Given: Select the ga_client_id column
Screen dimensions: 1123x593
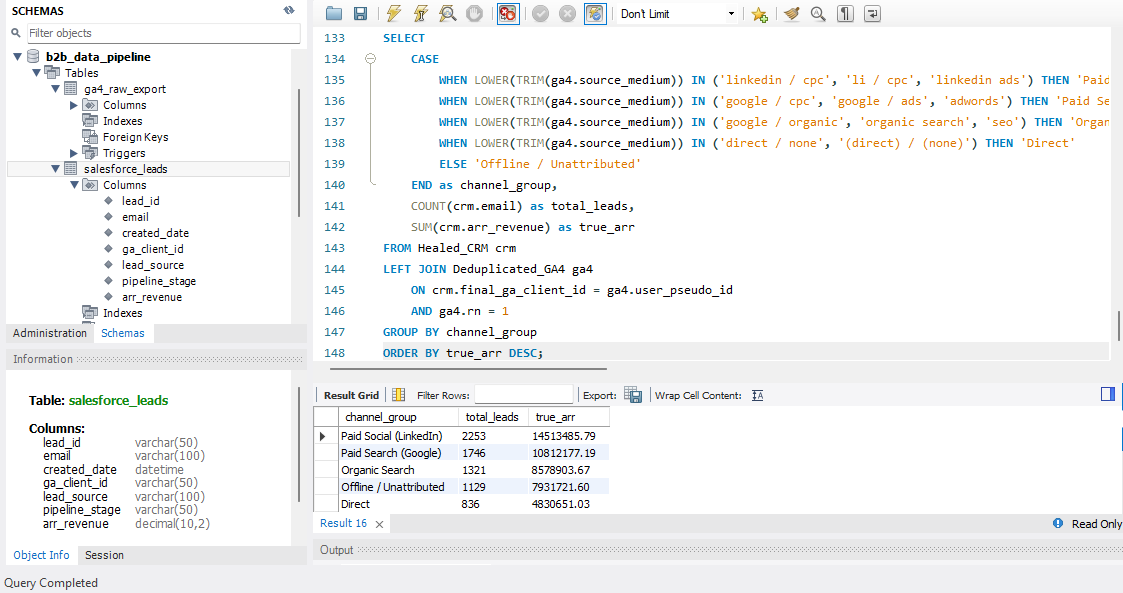Looking at the screenshot, I should [153, 249].
